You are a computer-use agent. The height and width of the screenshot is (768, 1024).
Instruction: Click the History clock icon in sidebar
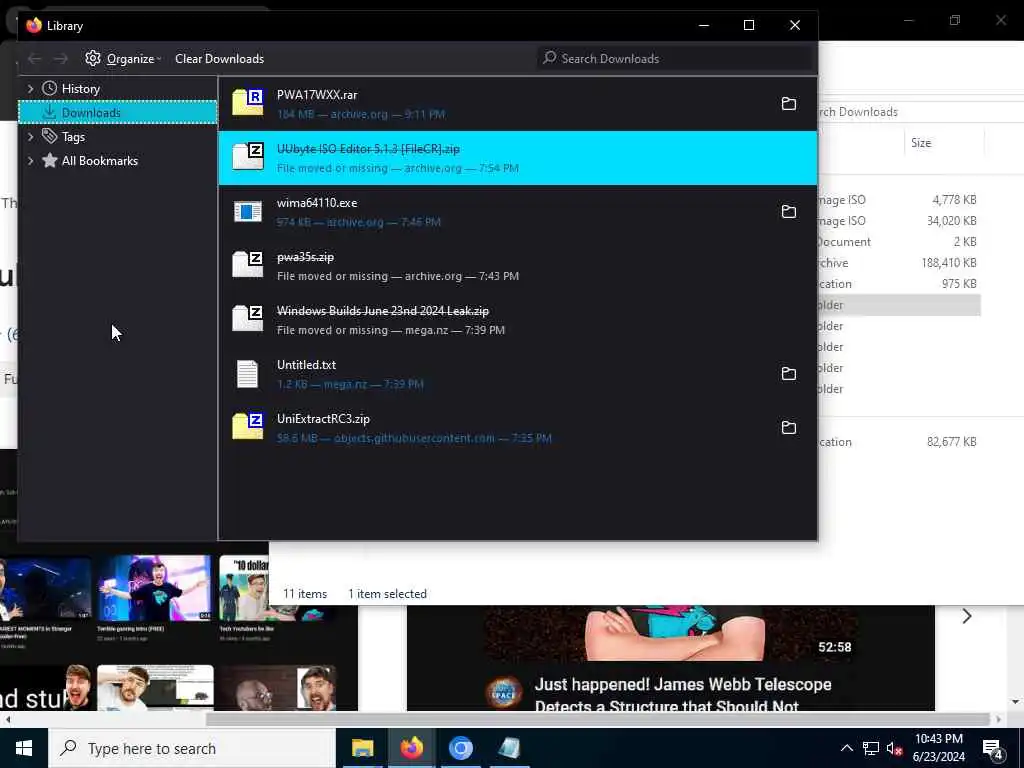50,88
